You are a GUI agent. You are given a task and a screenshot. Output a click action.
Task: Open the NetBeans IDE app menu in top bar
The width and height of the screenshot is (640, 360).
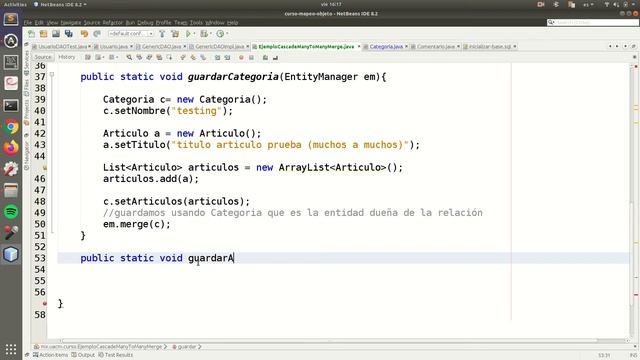pos(60,4)
